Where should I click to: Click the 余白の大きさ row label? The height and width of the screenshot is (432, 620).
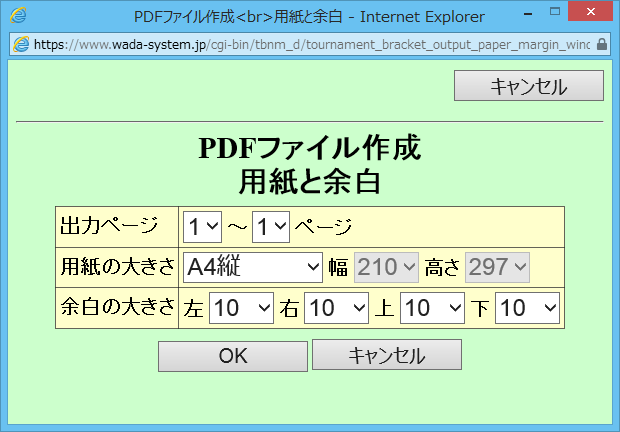pyautogui.click(x=117, y=307)
